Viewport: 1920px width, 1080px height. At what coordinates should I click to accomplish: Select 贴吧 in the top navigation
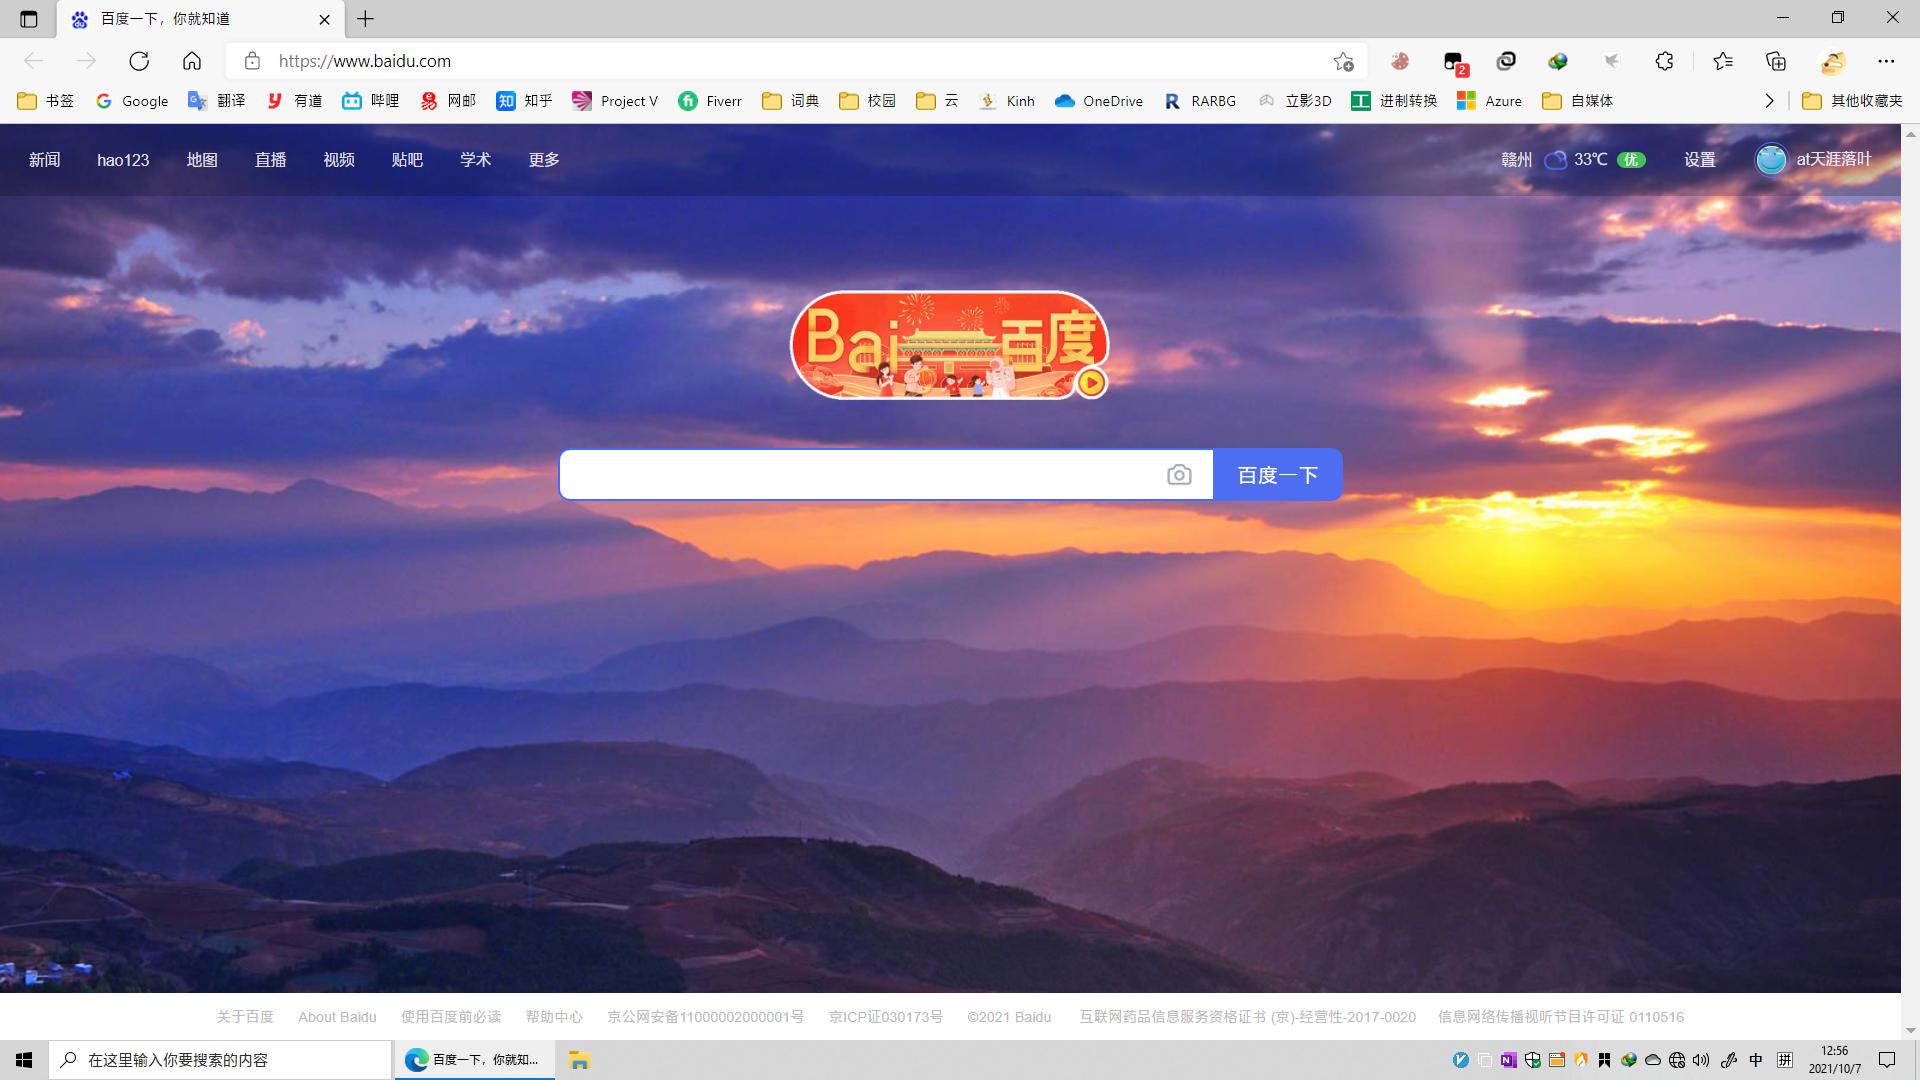click(x=407, y=160)
